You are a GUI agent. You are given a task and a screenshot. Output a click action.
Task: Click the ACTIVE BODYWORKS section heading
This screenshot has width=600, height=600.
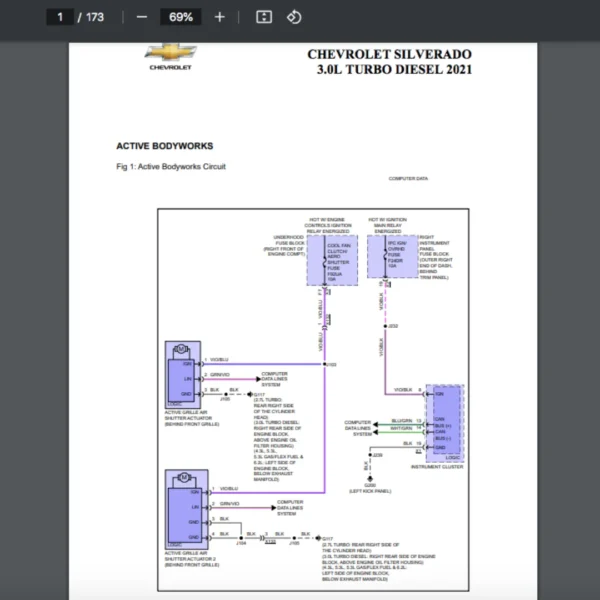click(164, 146)
